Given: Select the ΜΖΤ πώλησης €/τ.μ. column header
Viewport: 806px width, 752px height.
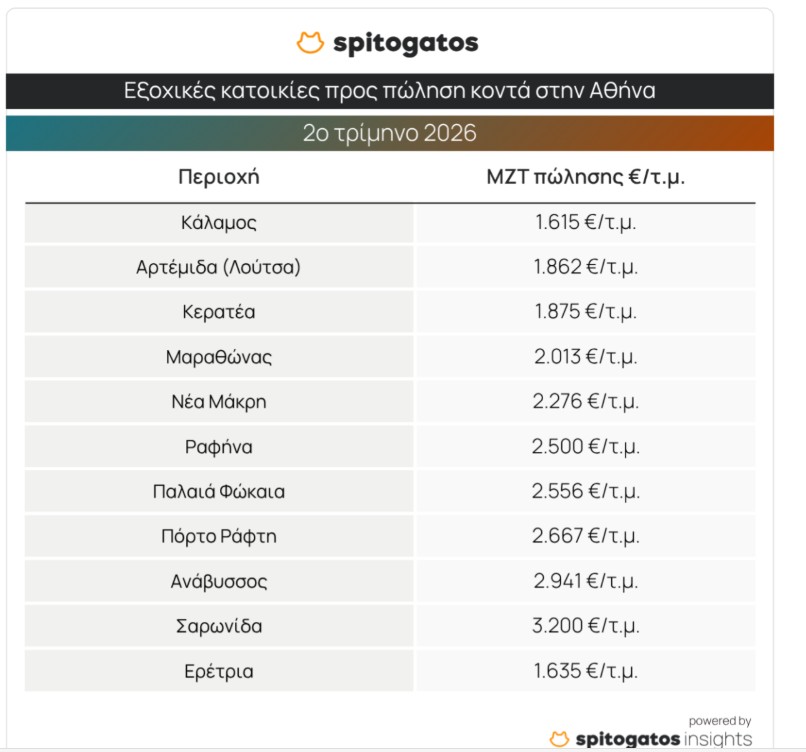Looking at the screenshot, I should (585, 177).
